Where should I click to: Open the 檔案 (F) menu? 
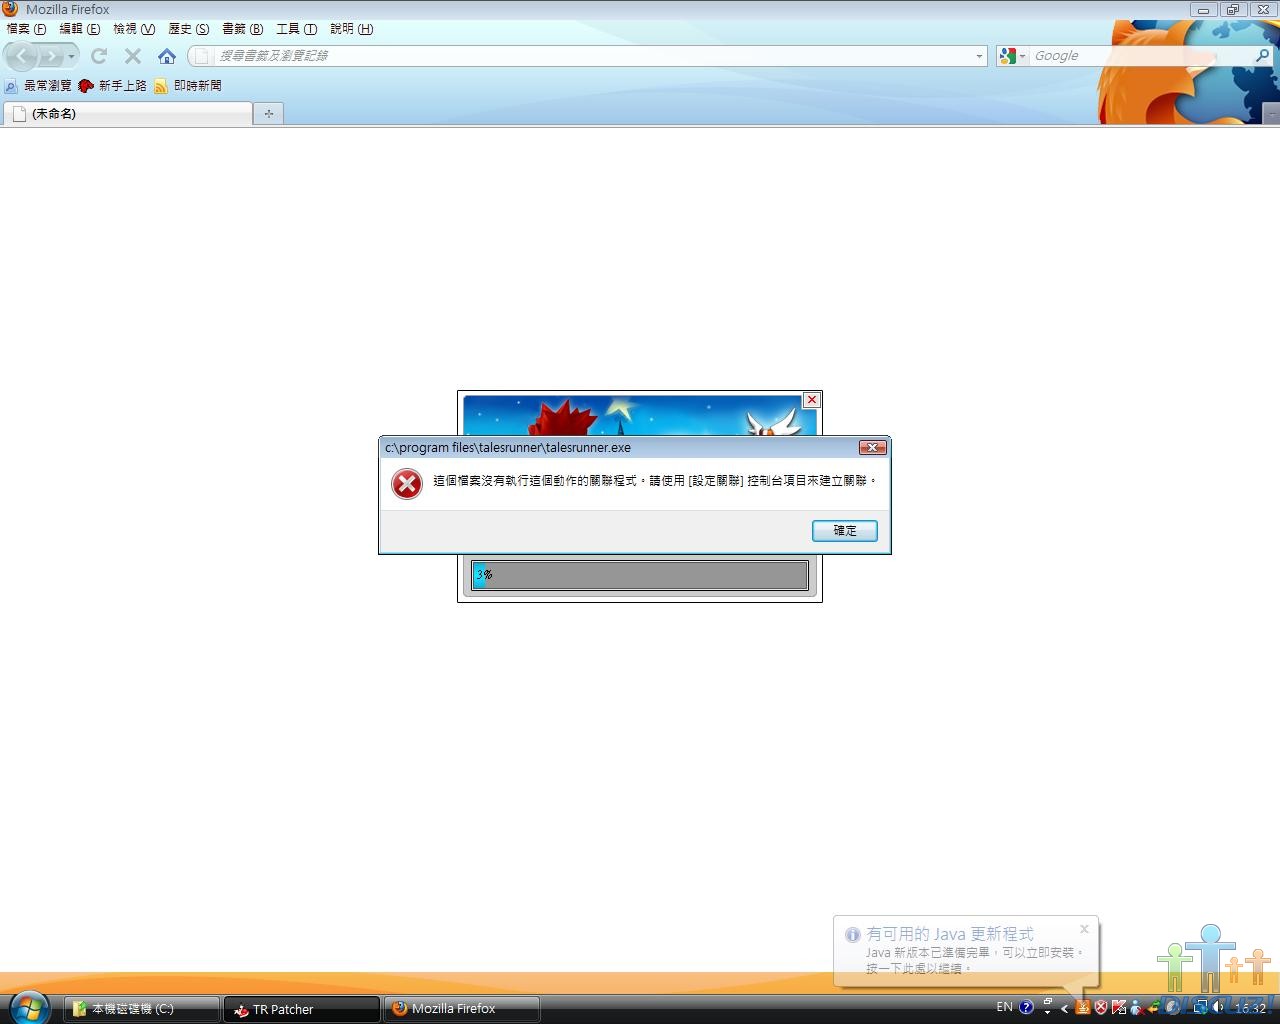26,29
